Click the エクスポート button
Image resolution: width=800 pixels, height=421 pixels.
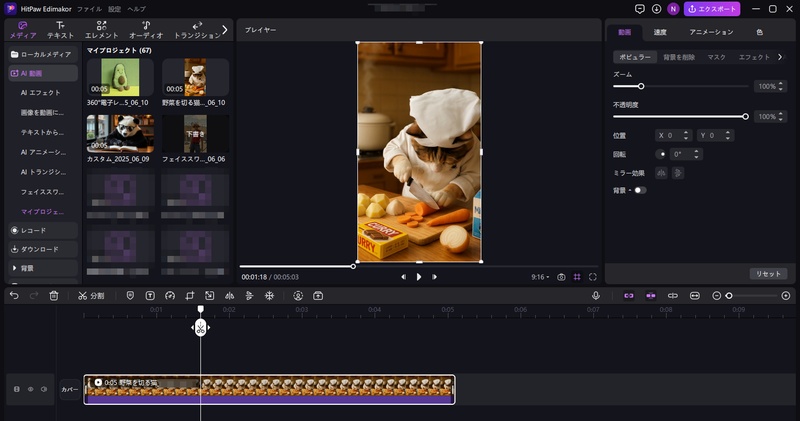712,9
